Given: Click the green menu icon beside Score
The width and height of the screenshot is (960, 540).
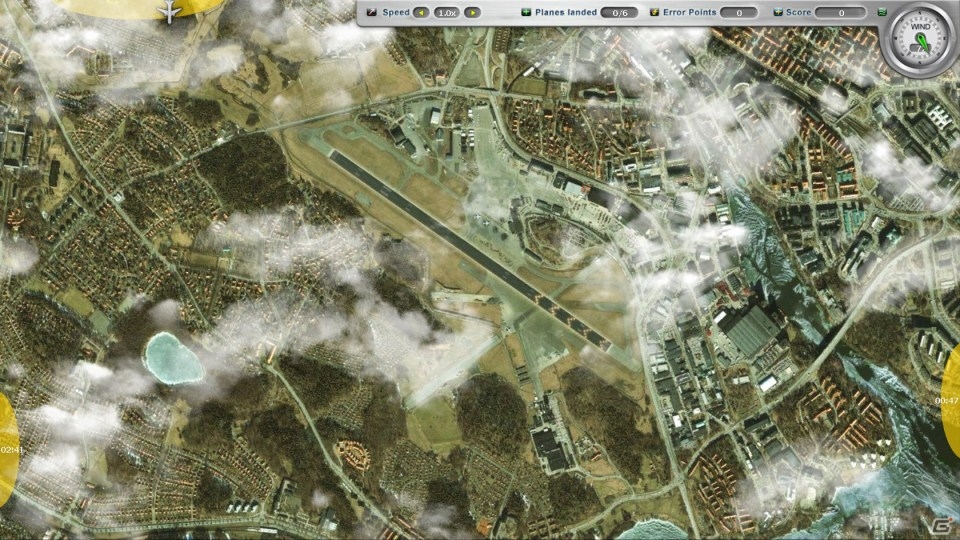Looking at the screenshot, I should click(882, 12).
